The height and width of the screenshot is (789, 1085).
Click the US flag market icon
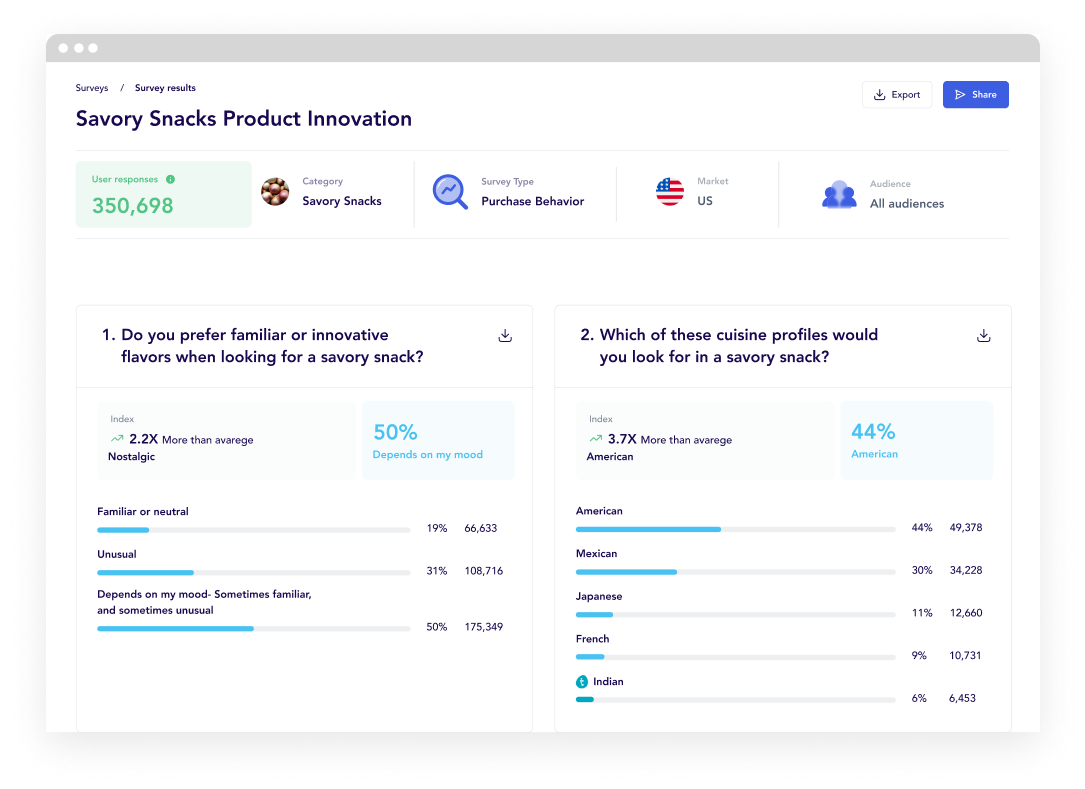point(669,192)
